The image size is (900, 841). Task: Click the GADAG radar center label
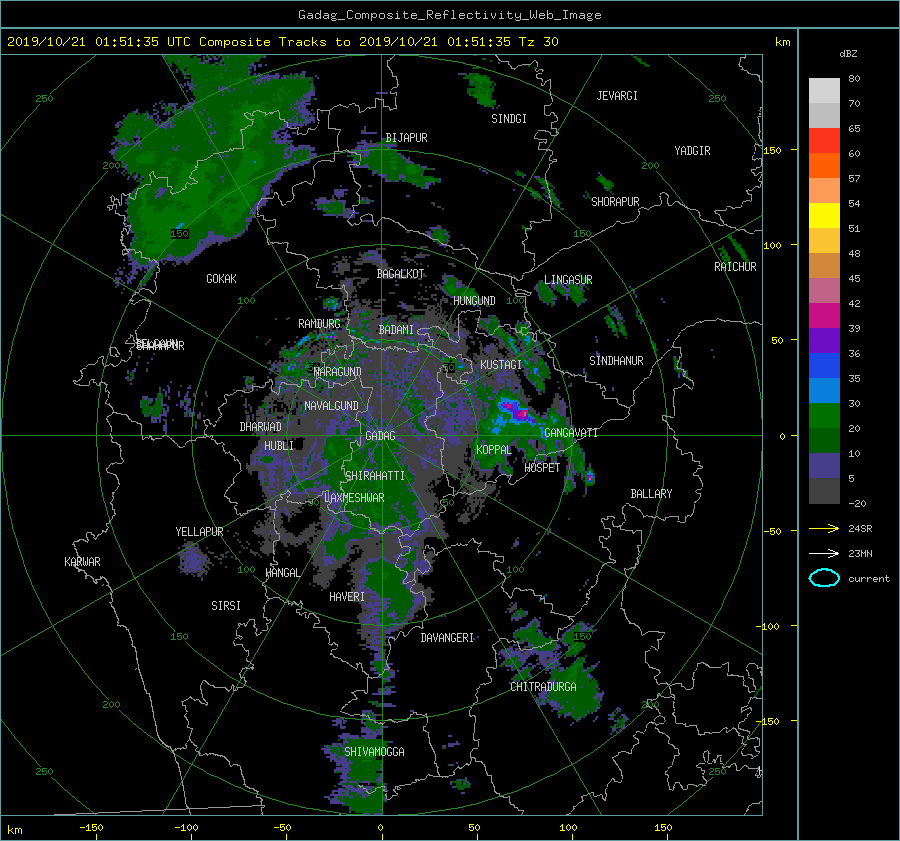point(381,436)
